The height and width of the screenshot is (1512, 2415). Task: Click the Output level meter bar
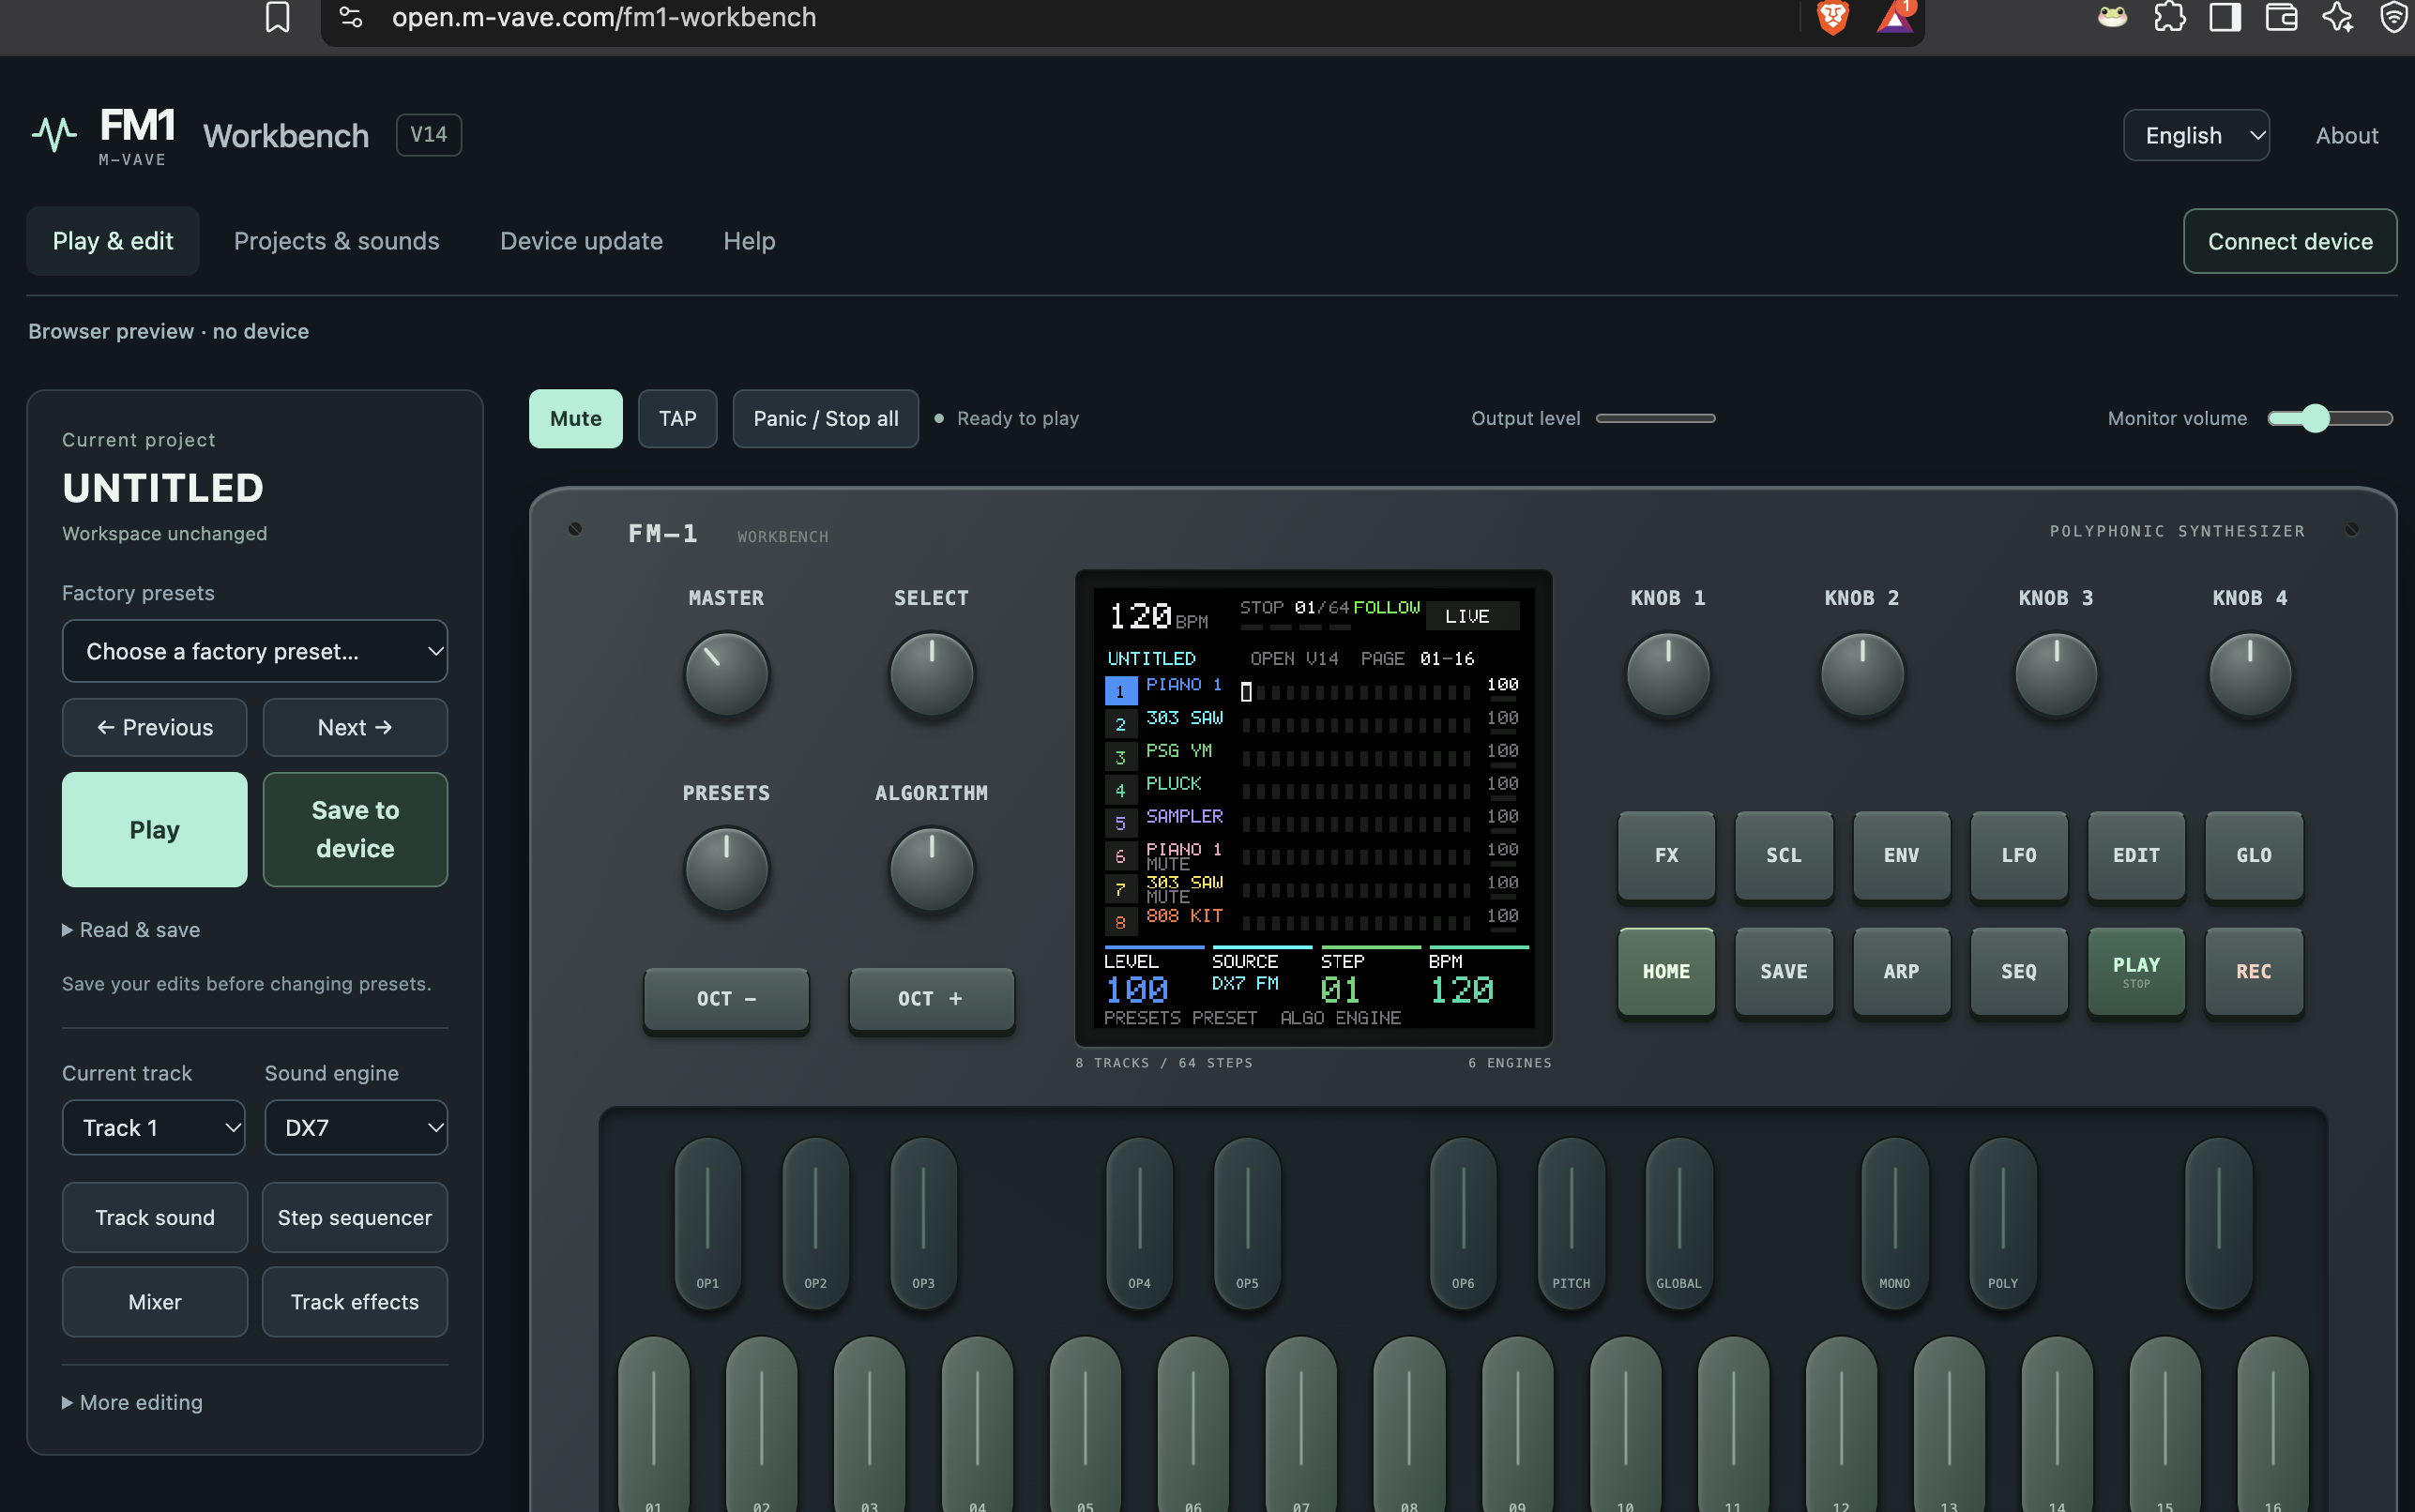1655,418
